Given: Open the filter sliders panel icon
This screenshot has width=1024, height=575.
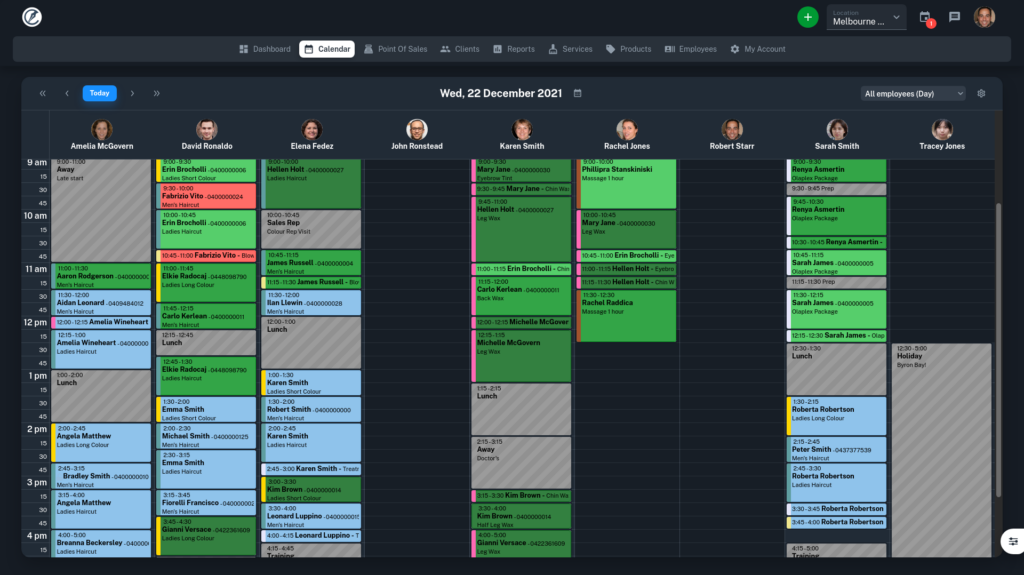Looking at the screenshot, I should coord(1012,541).
